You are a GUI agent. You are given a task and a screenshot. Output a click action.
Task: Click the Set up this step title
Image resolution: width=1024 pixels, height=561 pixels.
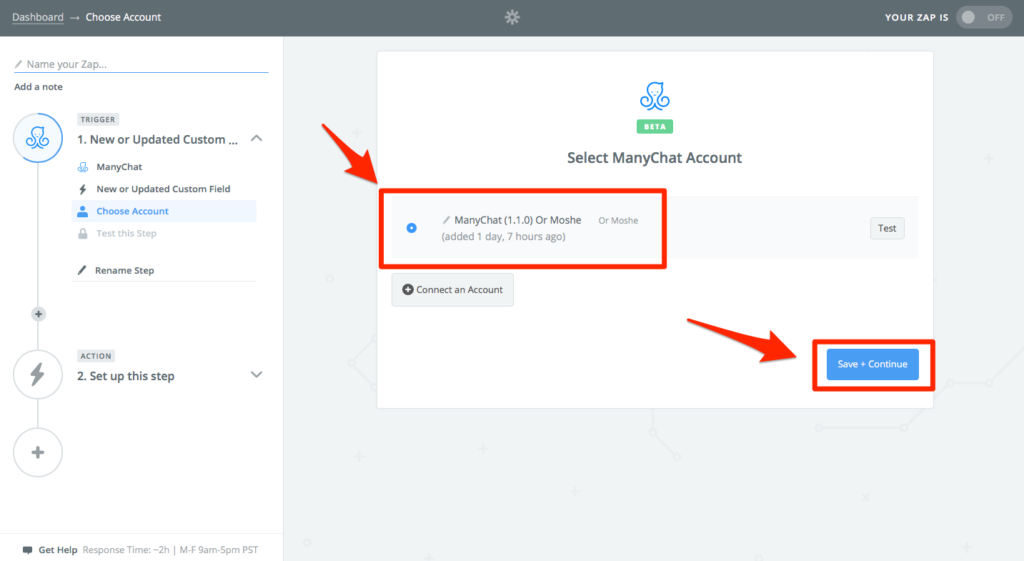tap(125, 376)
